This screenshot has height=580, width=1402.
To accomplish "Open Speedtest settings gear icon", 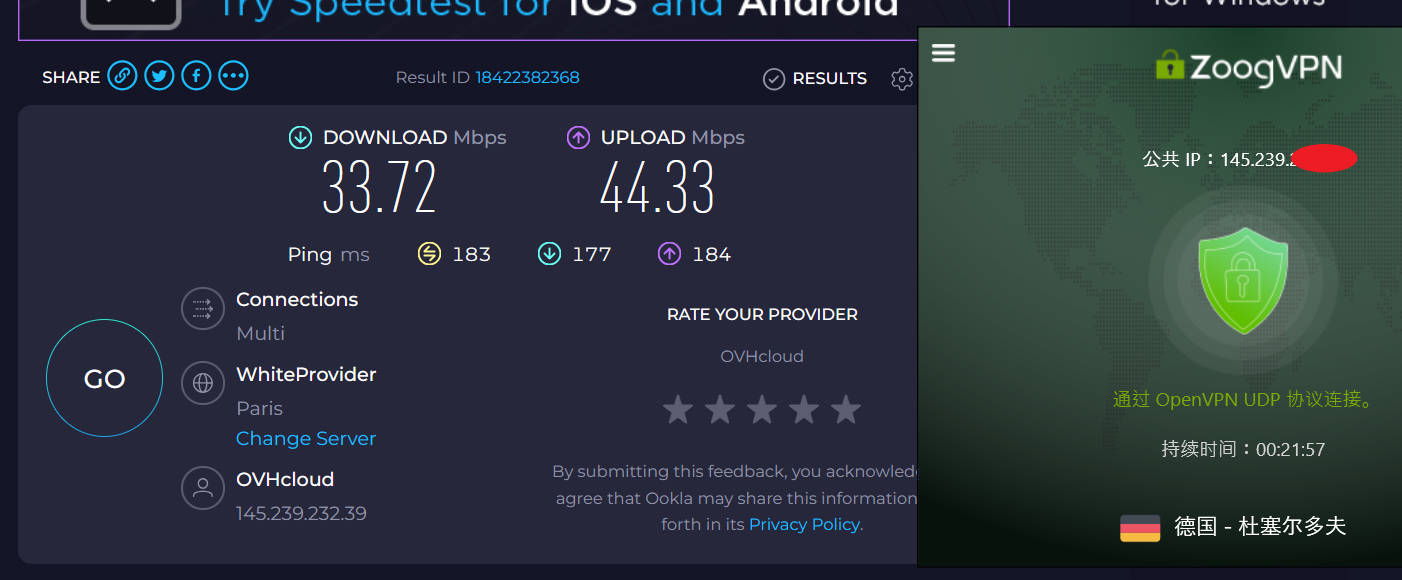I will point(902,79).
